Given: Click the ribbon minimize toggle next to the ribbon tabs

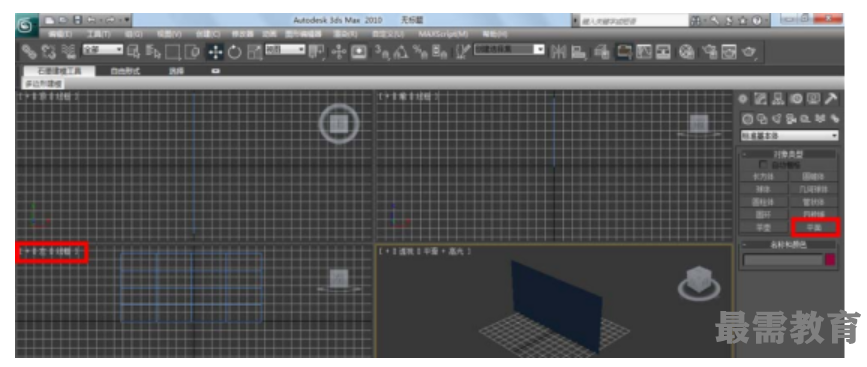Looking at the screenshot, I should 216,71.
